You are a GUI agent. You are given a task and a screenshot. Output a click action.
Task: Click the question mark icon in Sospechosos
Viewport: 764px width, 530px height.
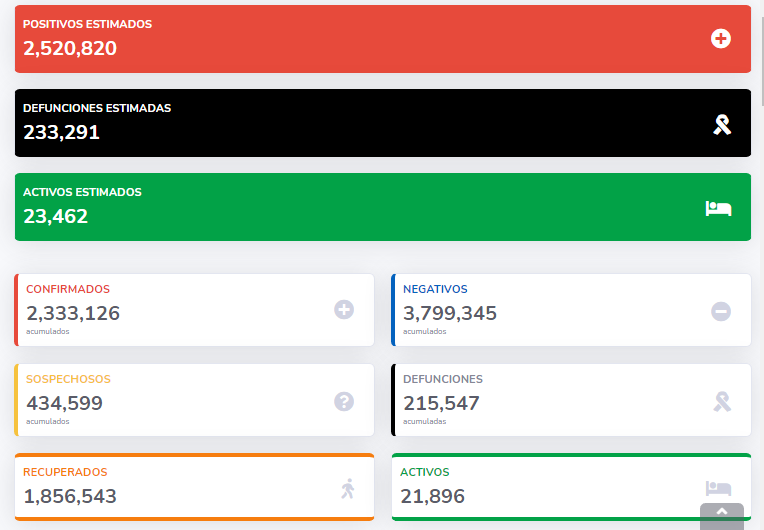point(344,401)
